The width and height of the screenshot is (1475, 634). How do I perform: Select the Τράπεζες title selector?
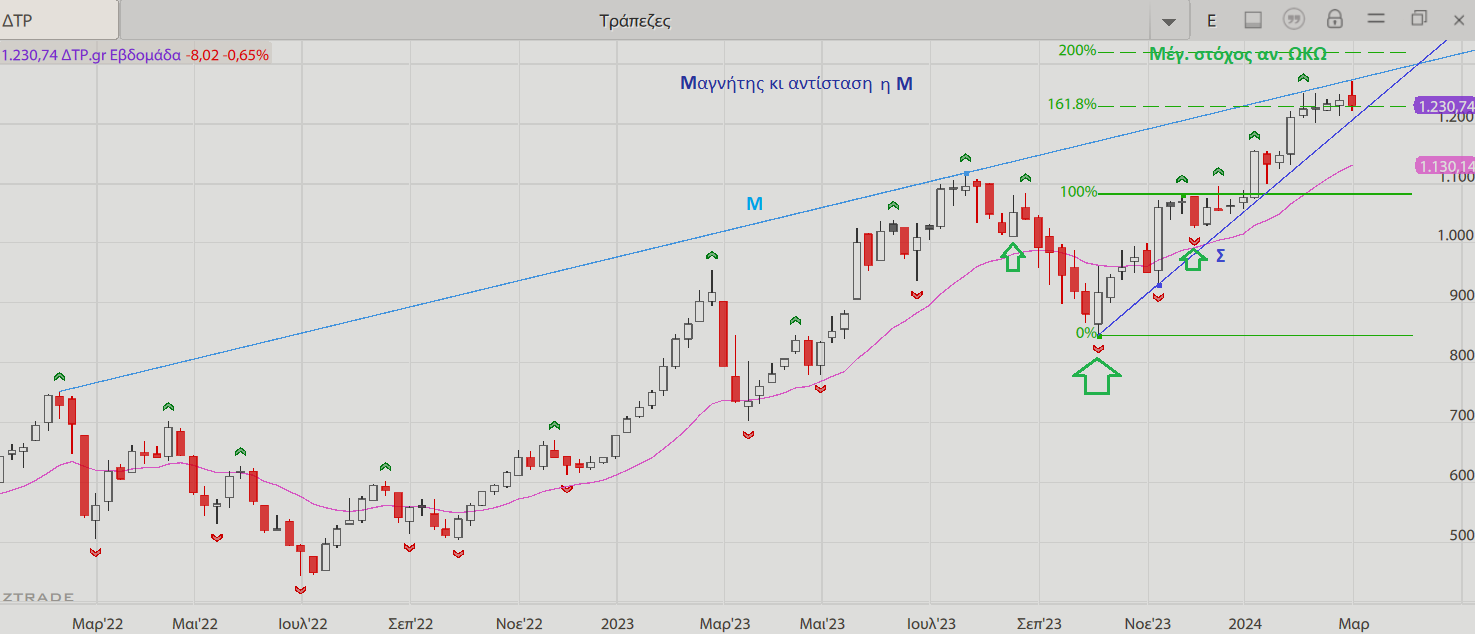click(634, 20)
